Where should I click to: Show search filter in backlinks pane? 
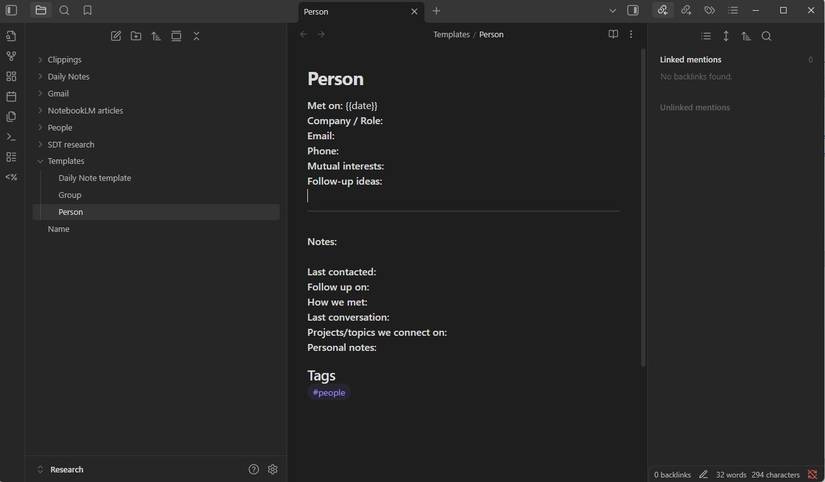pos(767,36)
